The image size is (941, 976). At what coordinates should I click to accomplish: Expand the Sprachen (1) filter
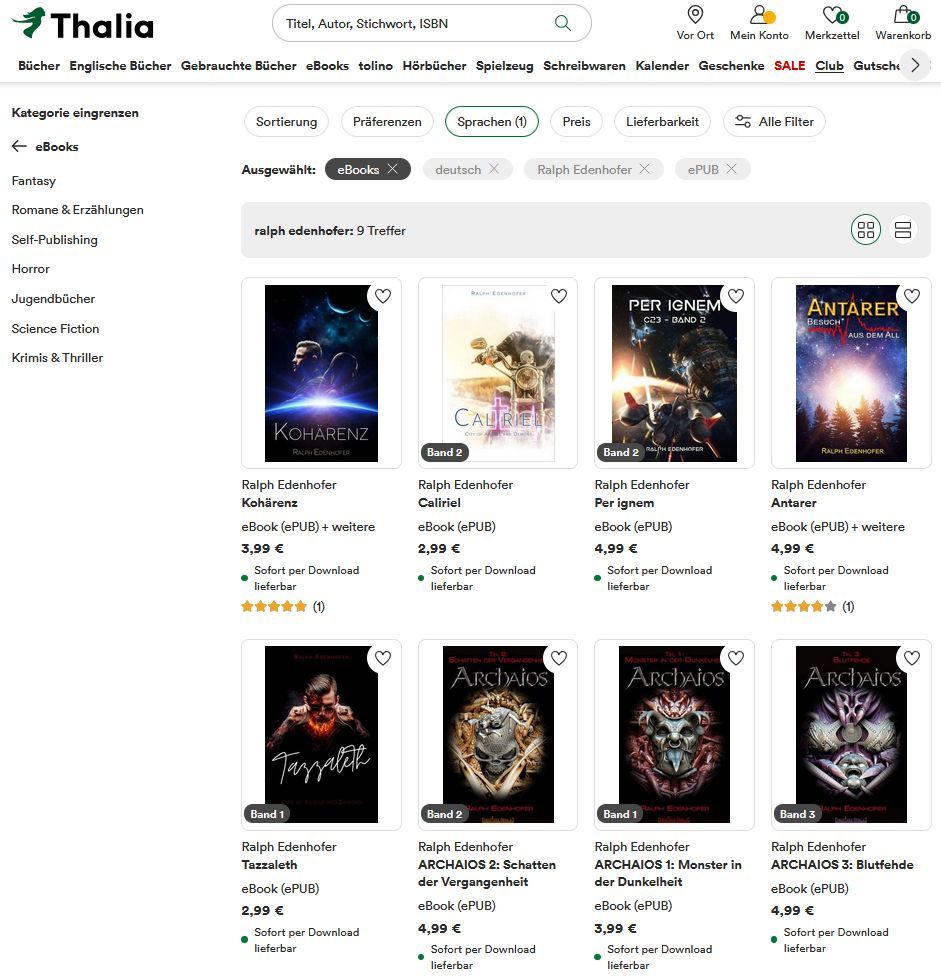492,121
